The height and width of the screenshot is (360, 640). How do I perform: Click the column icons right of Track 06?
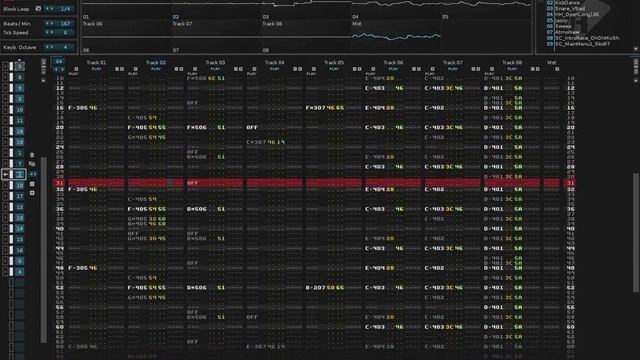[416, 69]
